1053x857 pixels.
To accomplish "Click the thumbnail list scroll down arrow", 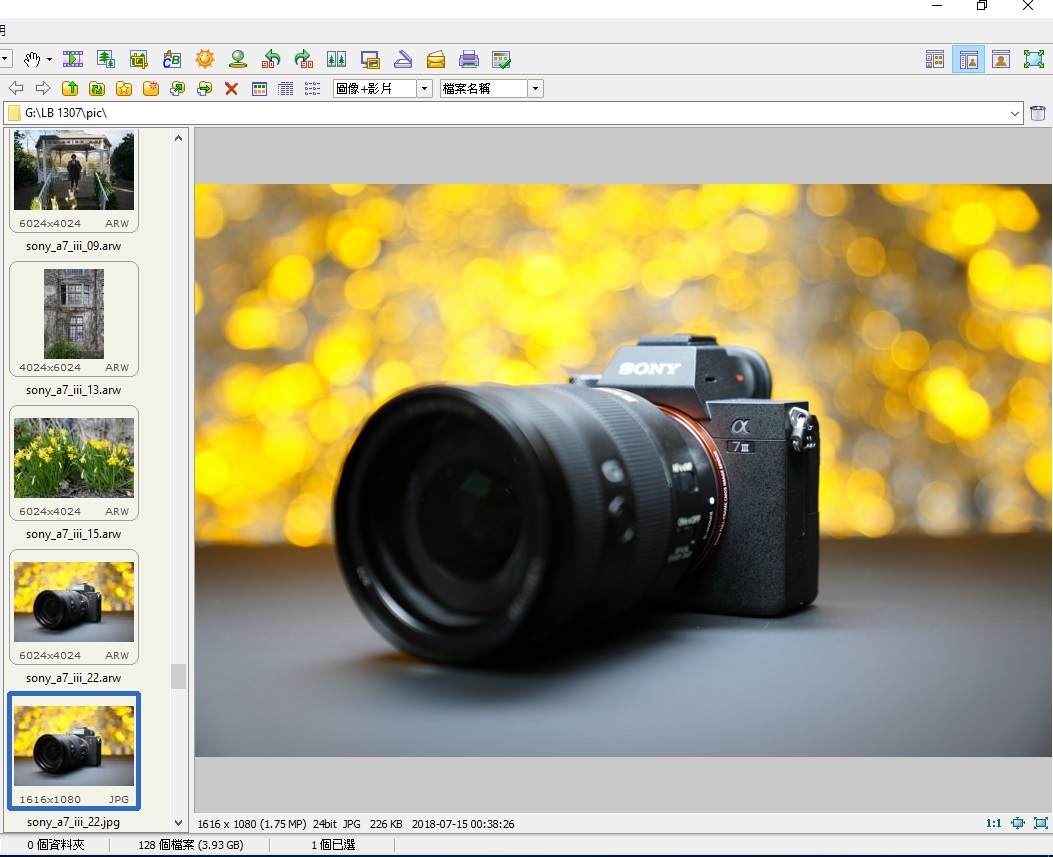I will 178,822.
